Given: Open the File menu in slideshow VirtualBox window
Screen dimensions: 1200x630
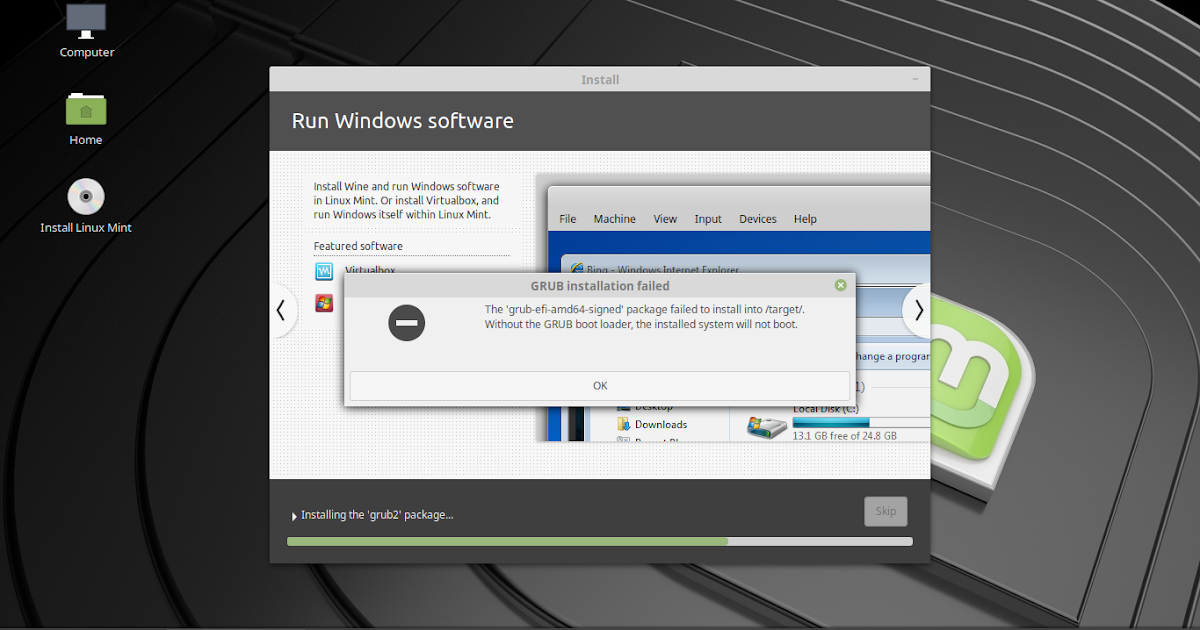Looking at the screenshot, I should 568,219.
